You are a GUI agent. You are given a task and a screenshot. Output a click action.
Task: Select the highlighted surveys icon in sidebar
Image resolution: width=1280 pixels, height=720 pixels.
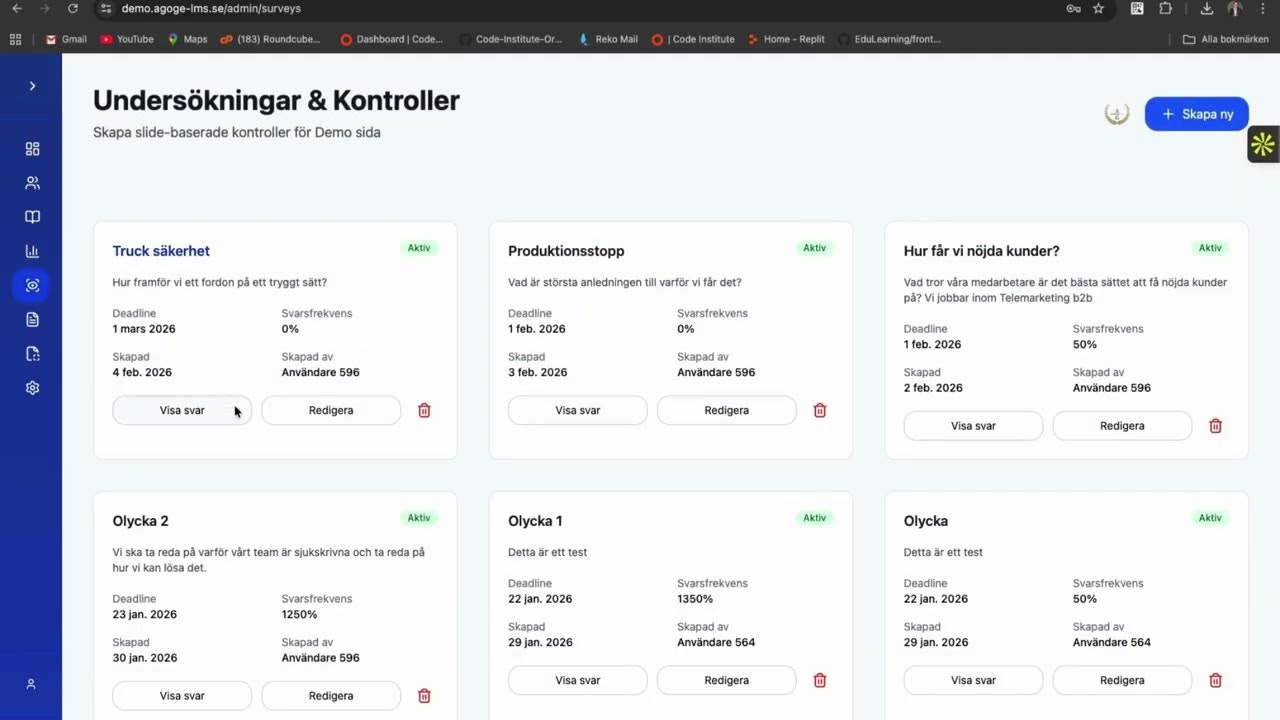pyautogui.click(x=32, y=285)
